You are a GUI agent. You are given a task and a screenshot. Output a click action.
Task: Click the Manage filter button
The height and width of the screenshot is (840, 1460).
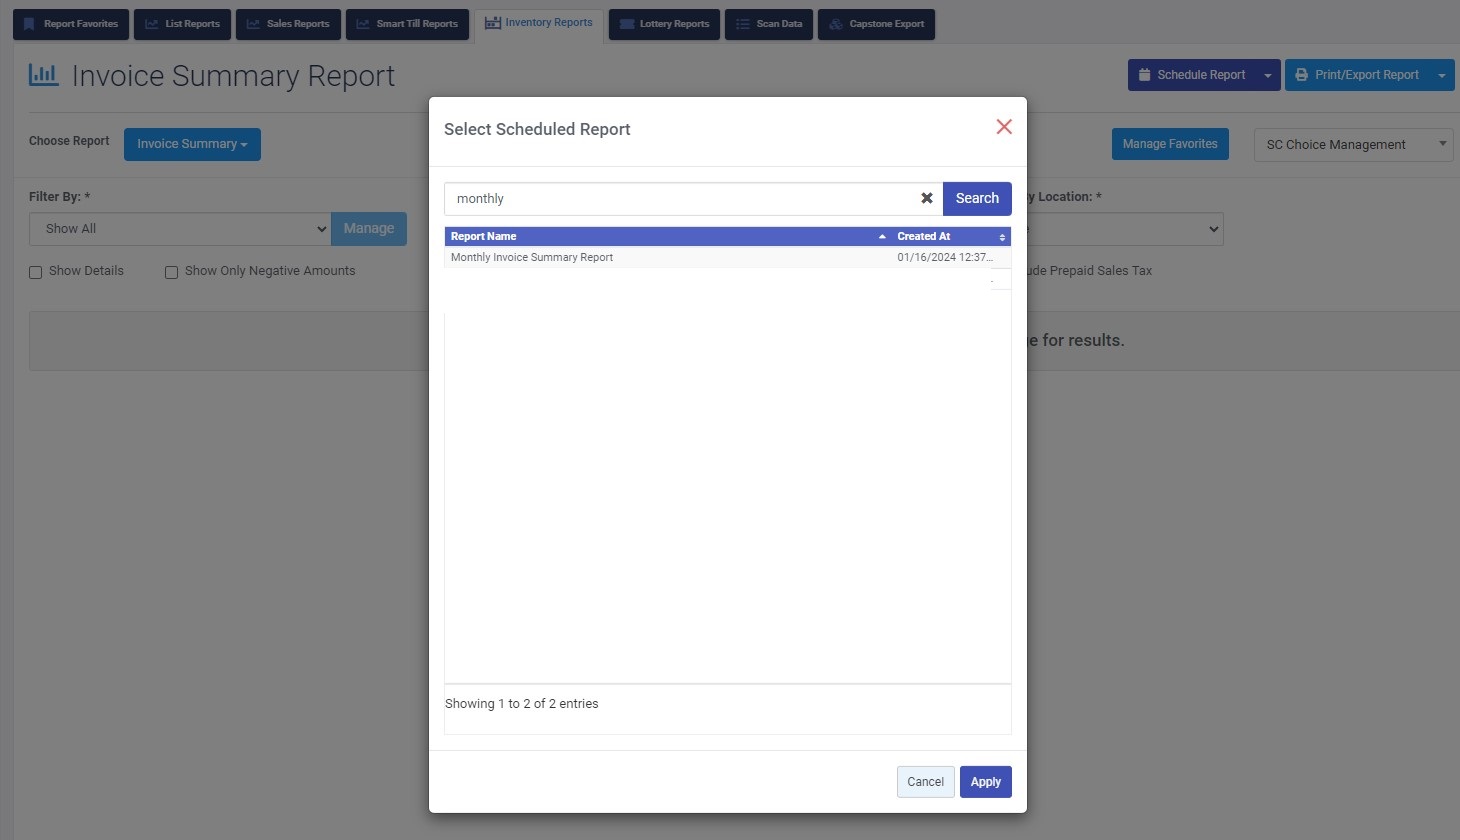[x=369, y=229]
